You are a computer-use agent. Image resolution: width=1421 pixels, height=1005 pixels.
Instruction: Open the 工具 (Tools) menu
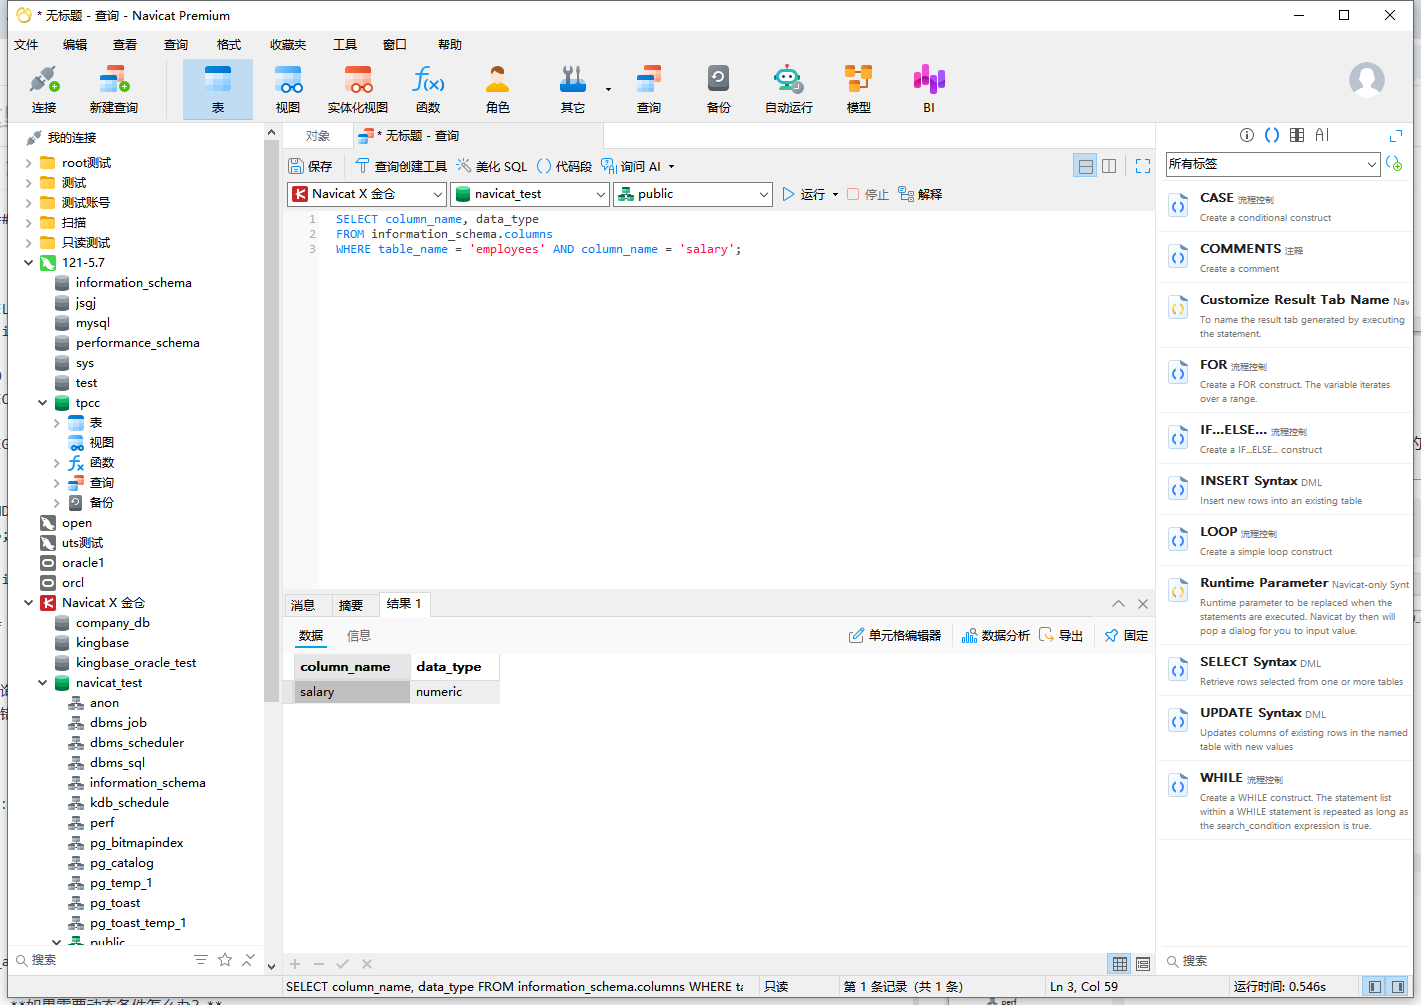(x=345, y=45)
